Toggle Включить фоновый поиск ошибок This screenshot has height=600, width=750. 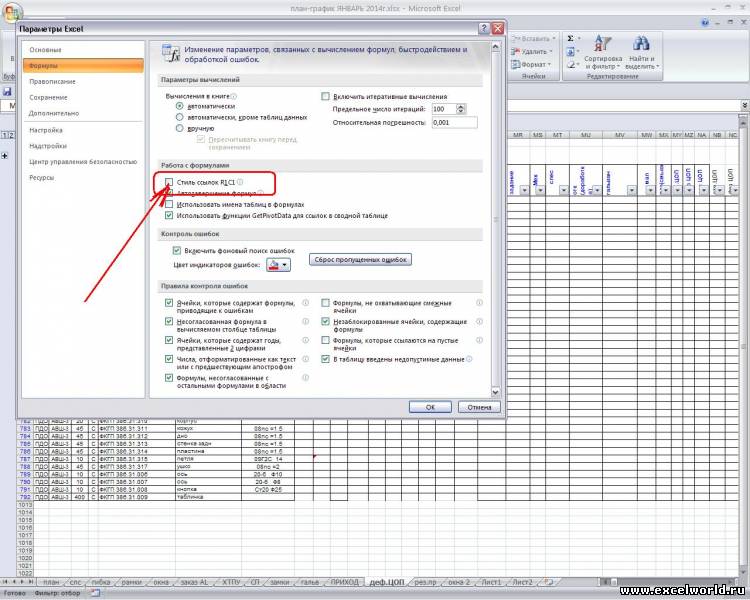click(x=176, y=250)
